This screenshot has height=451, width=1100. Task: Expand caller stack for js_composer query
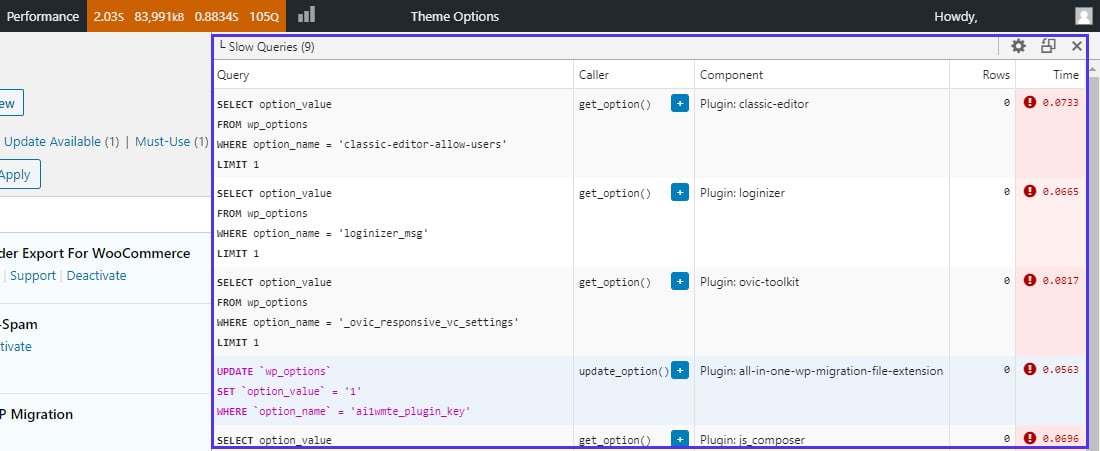tap(680, 439)
